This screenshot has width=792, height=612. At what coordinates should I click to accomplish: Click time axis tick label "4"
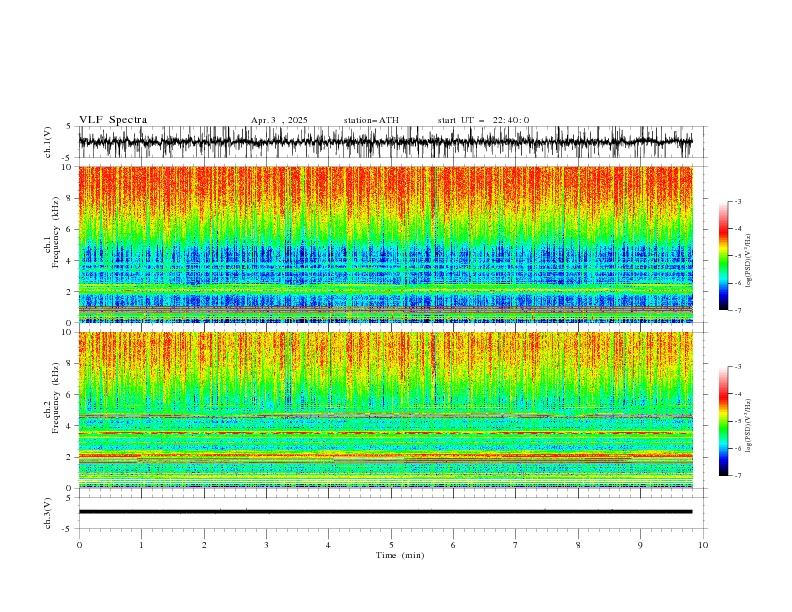[329, 545]
